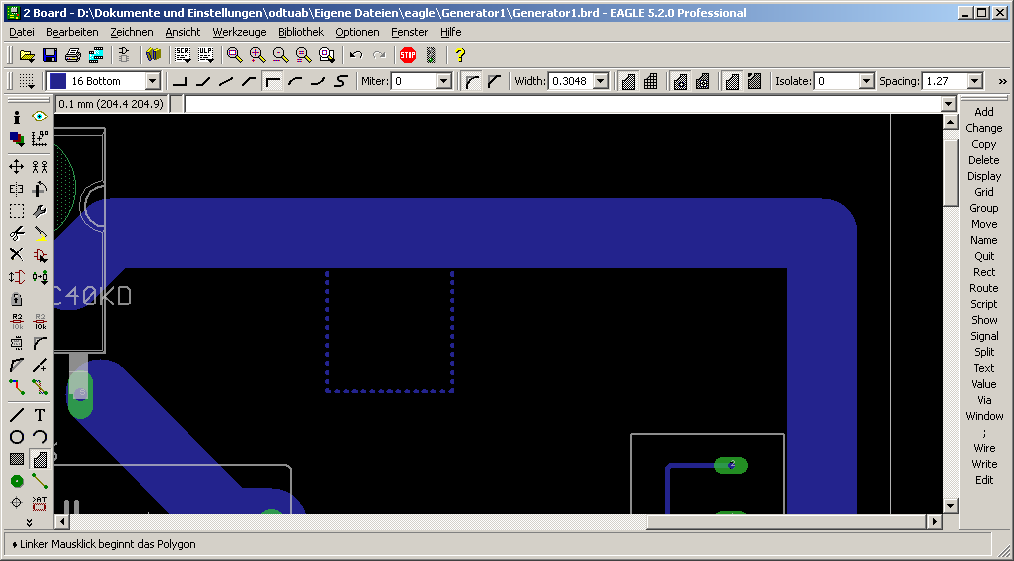Open the Datei menu
Viewport: 1014px width, 561px height.
(22, 32)
